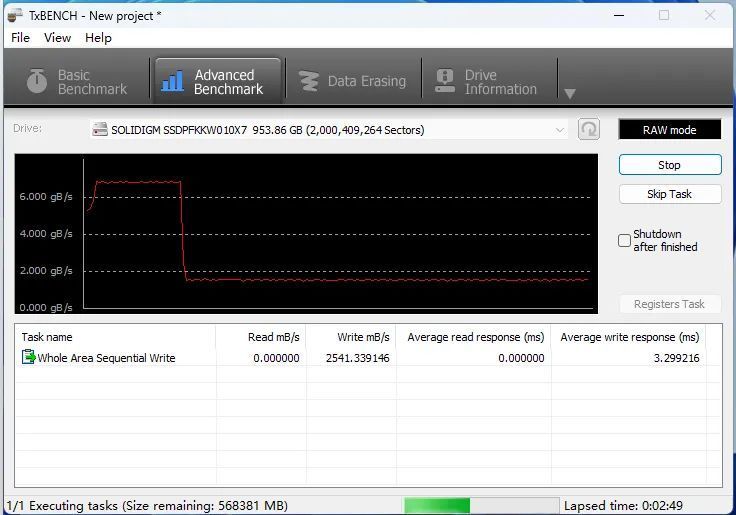Open the Basic Benchmark tab
The height and width of the screenshot is (515, 736).
tap(77, 82)
